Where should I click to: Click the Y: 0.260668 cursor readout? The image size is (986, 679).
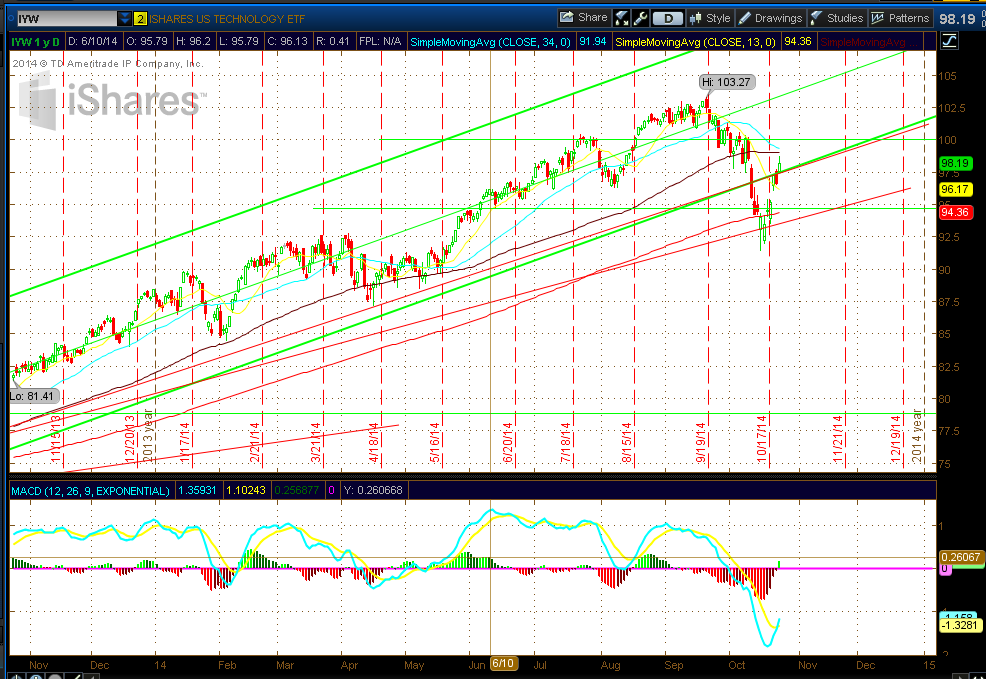coord(373,490)
